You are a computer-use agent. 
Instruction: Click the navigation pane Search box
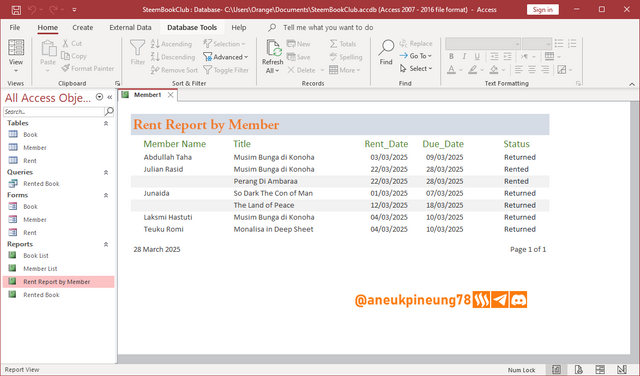pos(54,111)
